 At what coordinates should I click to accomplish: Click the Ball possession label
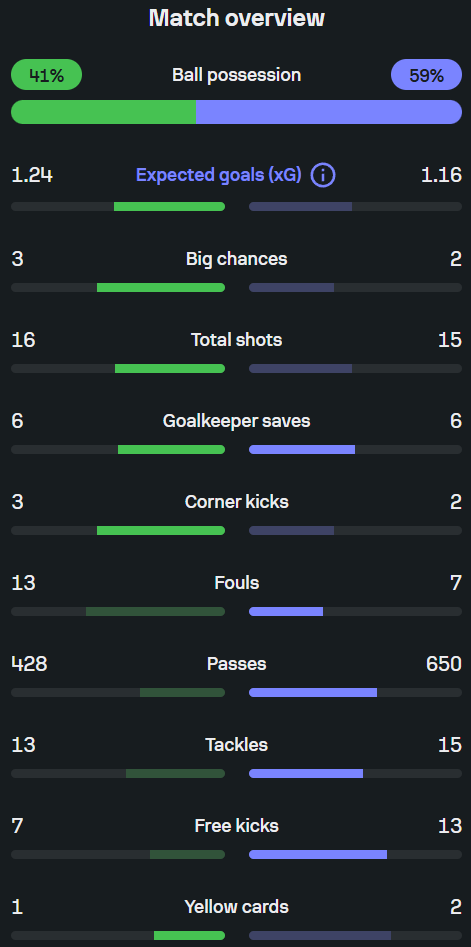[x=237, y=75]
